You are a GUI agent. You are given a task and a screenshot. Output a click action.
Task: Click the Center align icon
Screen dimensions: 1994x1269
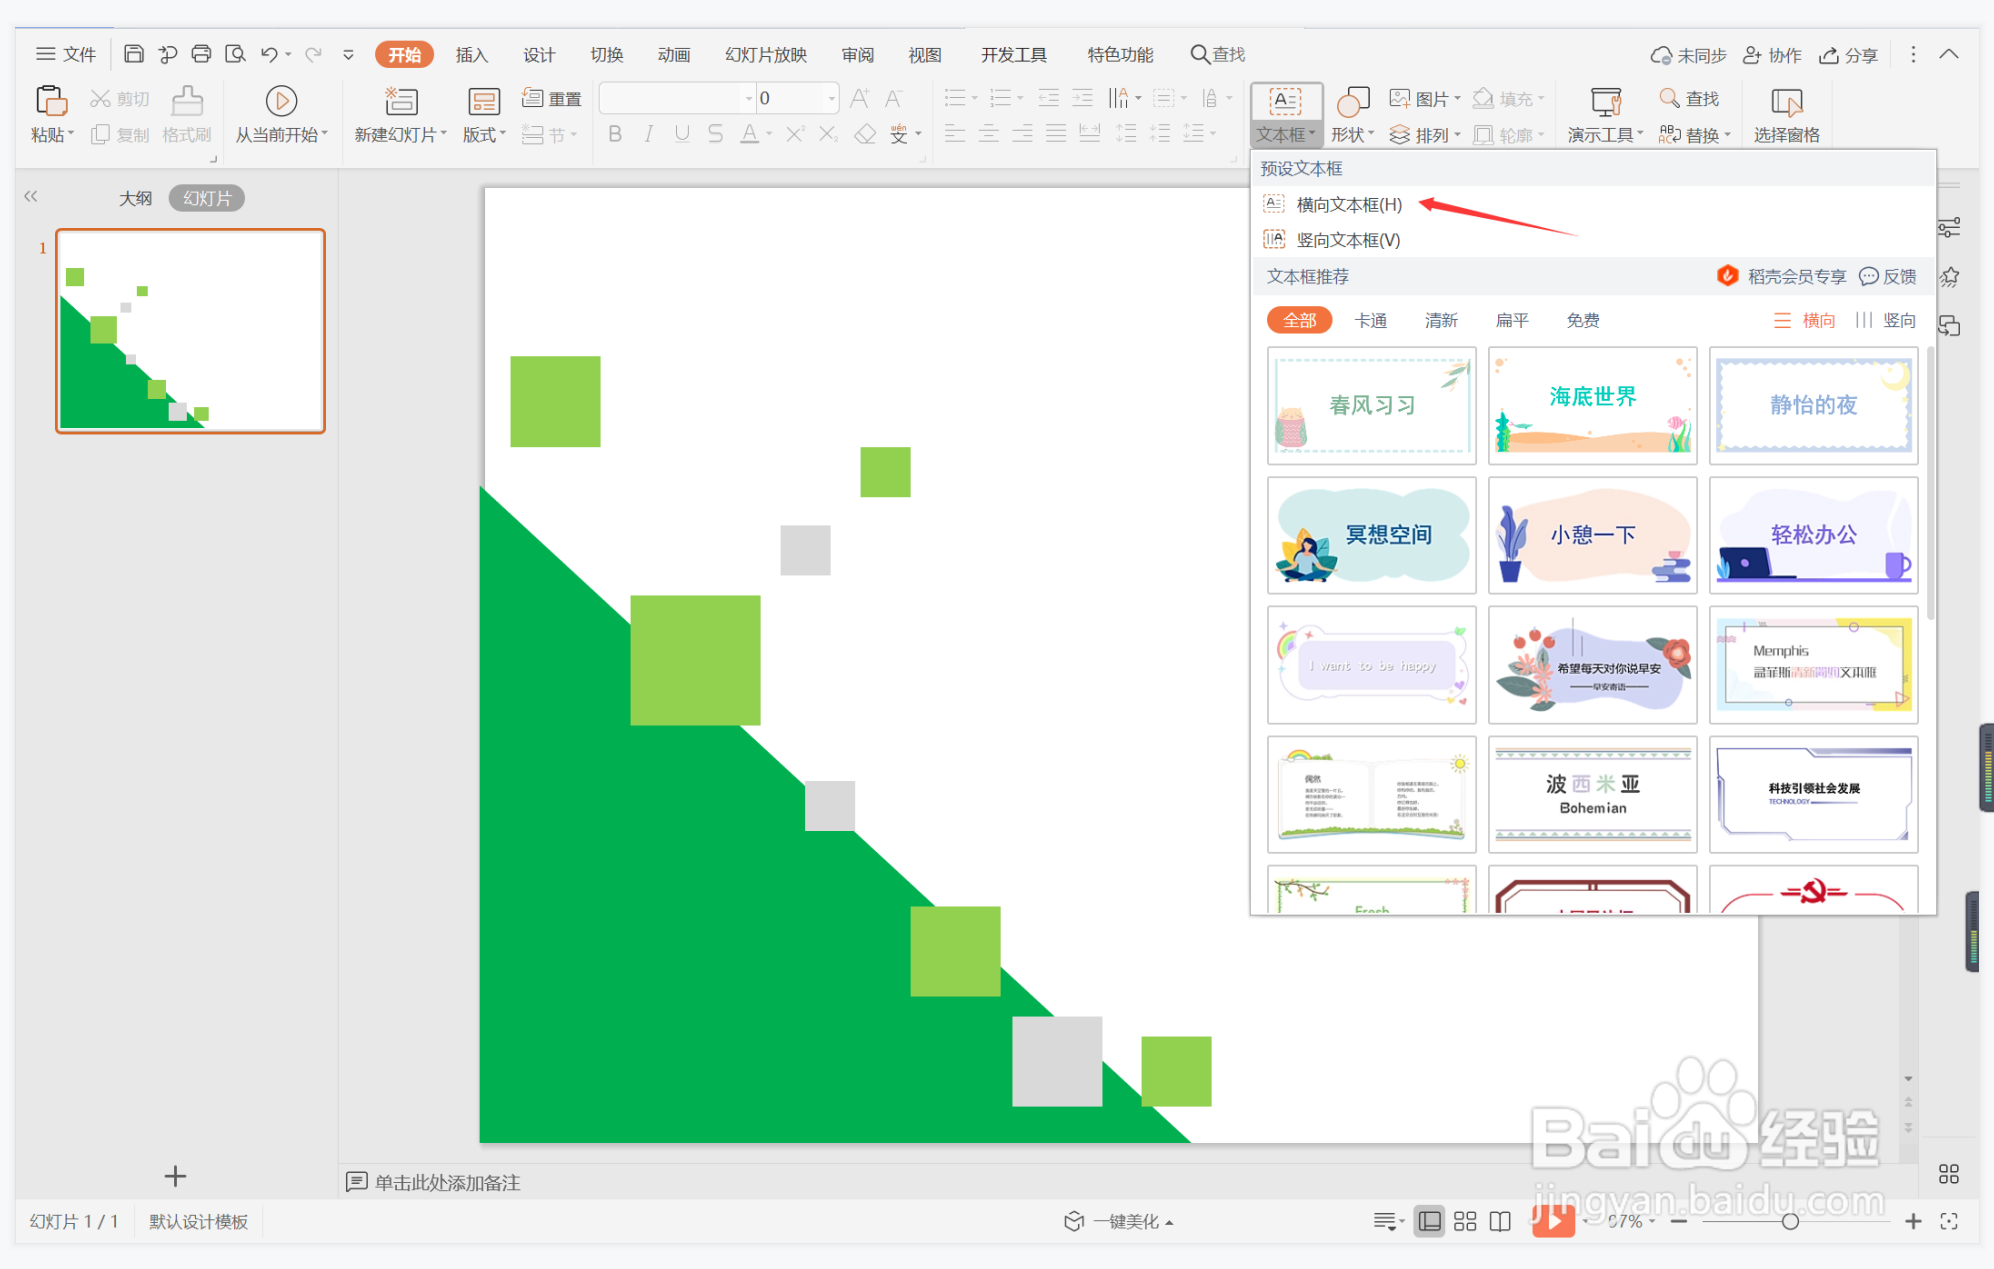[x=989, y=134]
